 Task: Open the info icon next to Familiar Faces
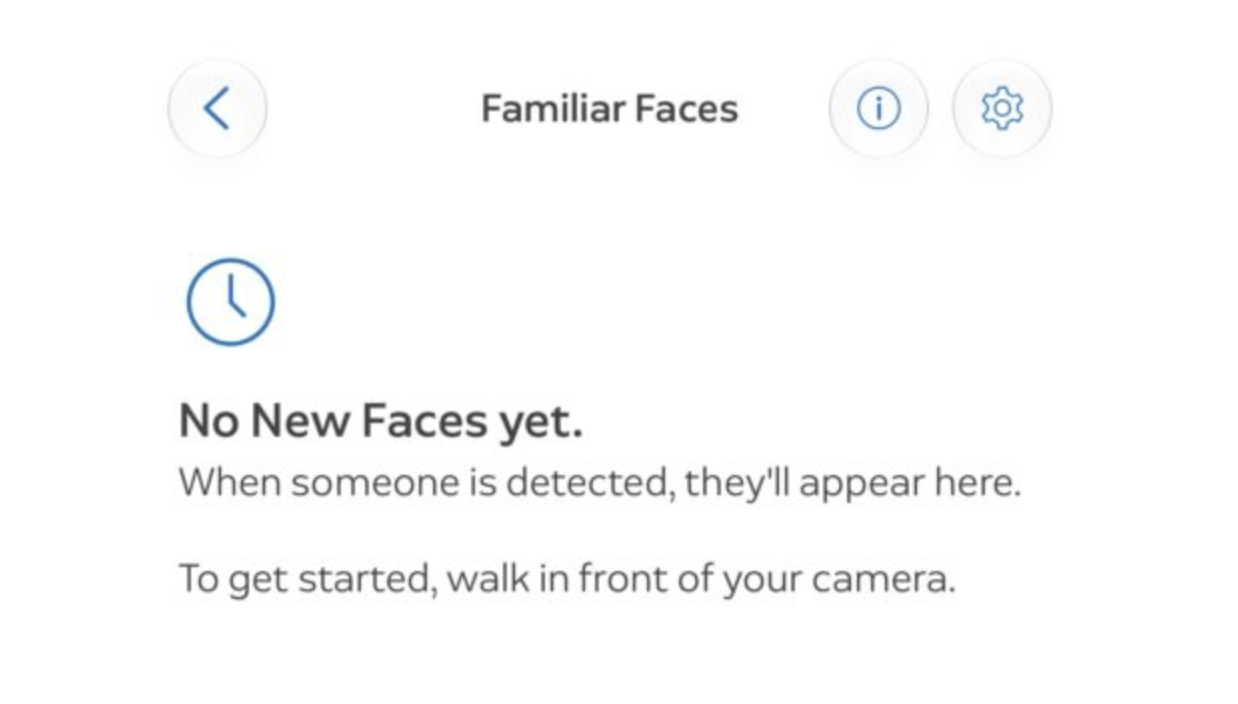(x=878, y=108)
